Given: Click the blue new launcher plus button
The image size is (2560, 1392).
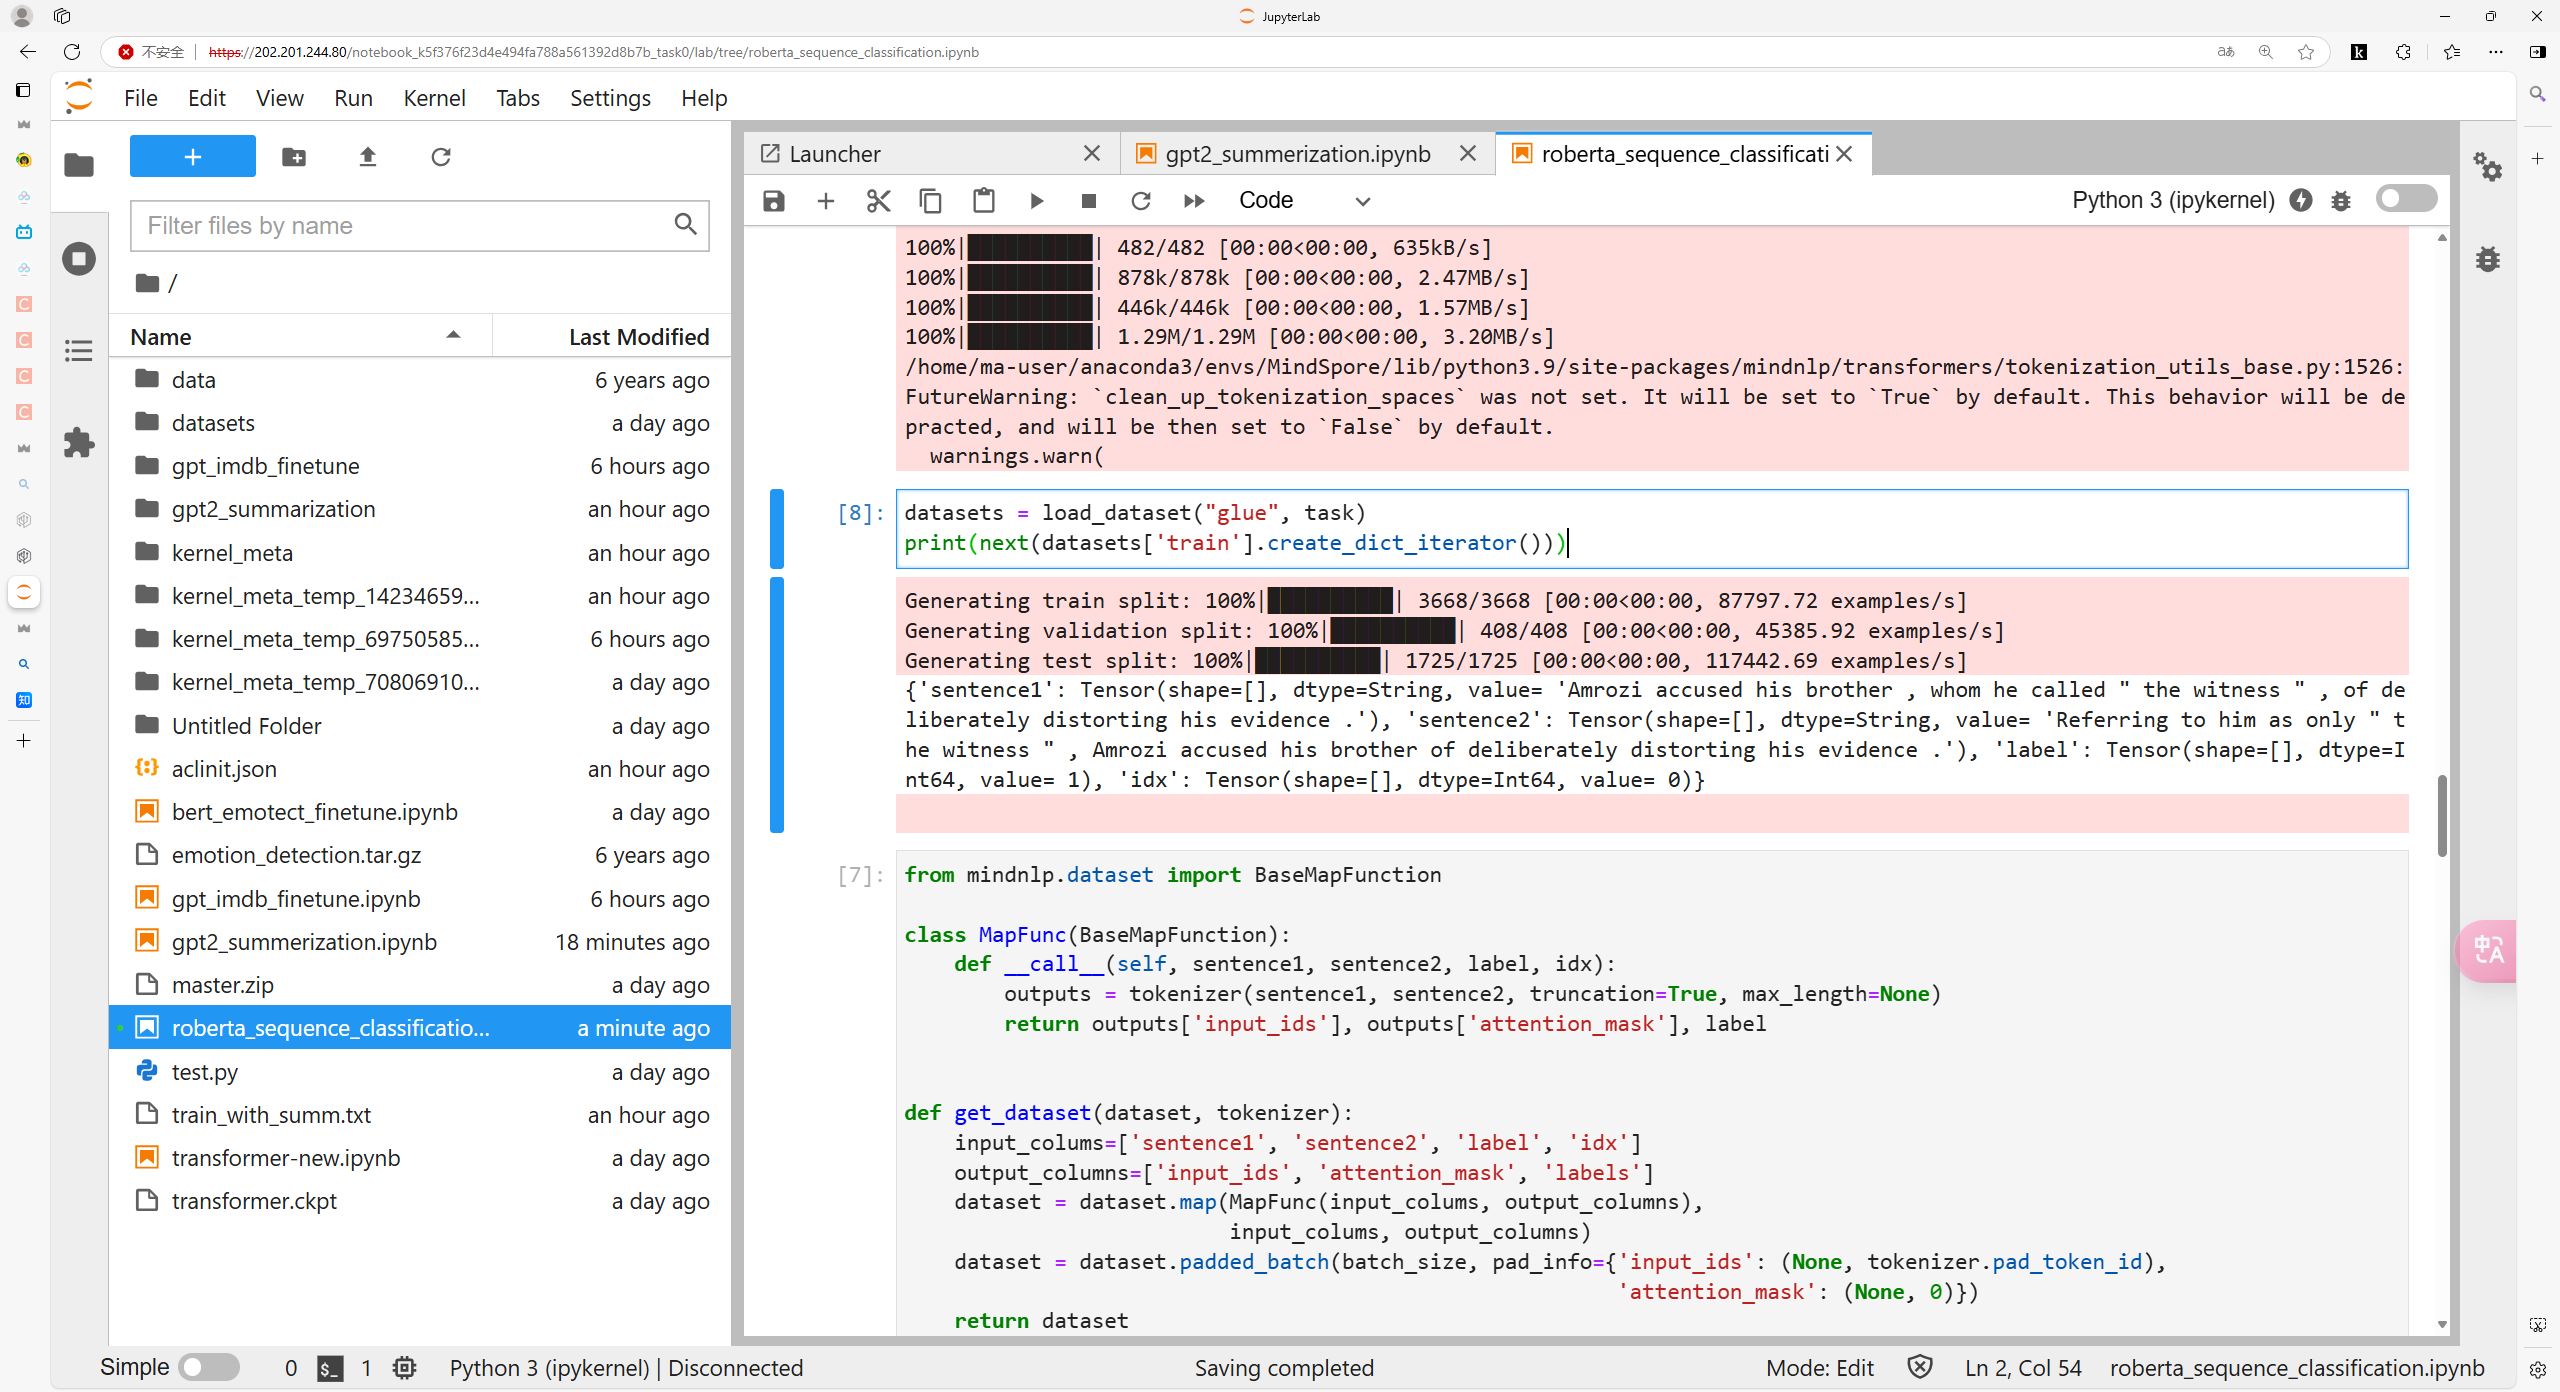Looking at the screenshot, I should click(193, 157).
